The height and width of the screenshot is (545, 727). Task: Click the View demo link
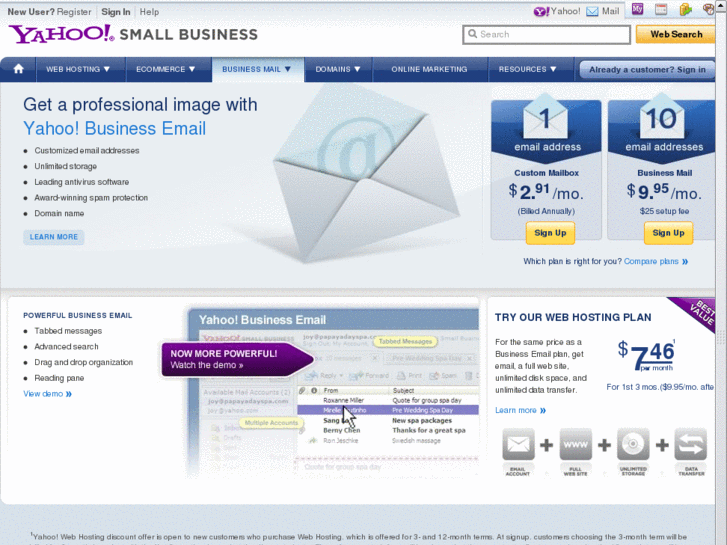[x=47, y=394]
